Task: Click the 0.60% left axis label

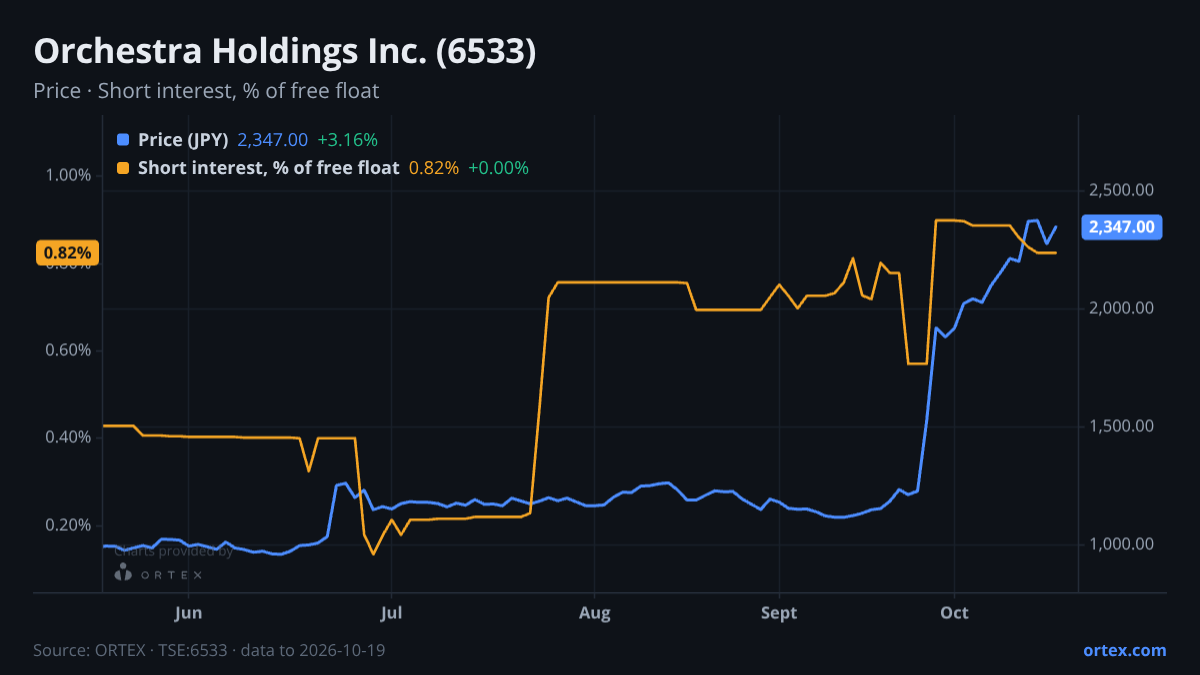Action: point(69,351)
